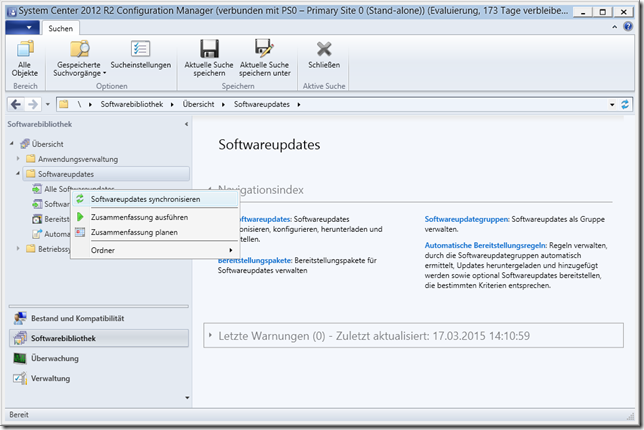Expand the Betriebssysteme tree node
Viewport: 644px width, 430px height.
pyautogui.click(x=18, y=248)
